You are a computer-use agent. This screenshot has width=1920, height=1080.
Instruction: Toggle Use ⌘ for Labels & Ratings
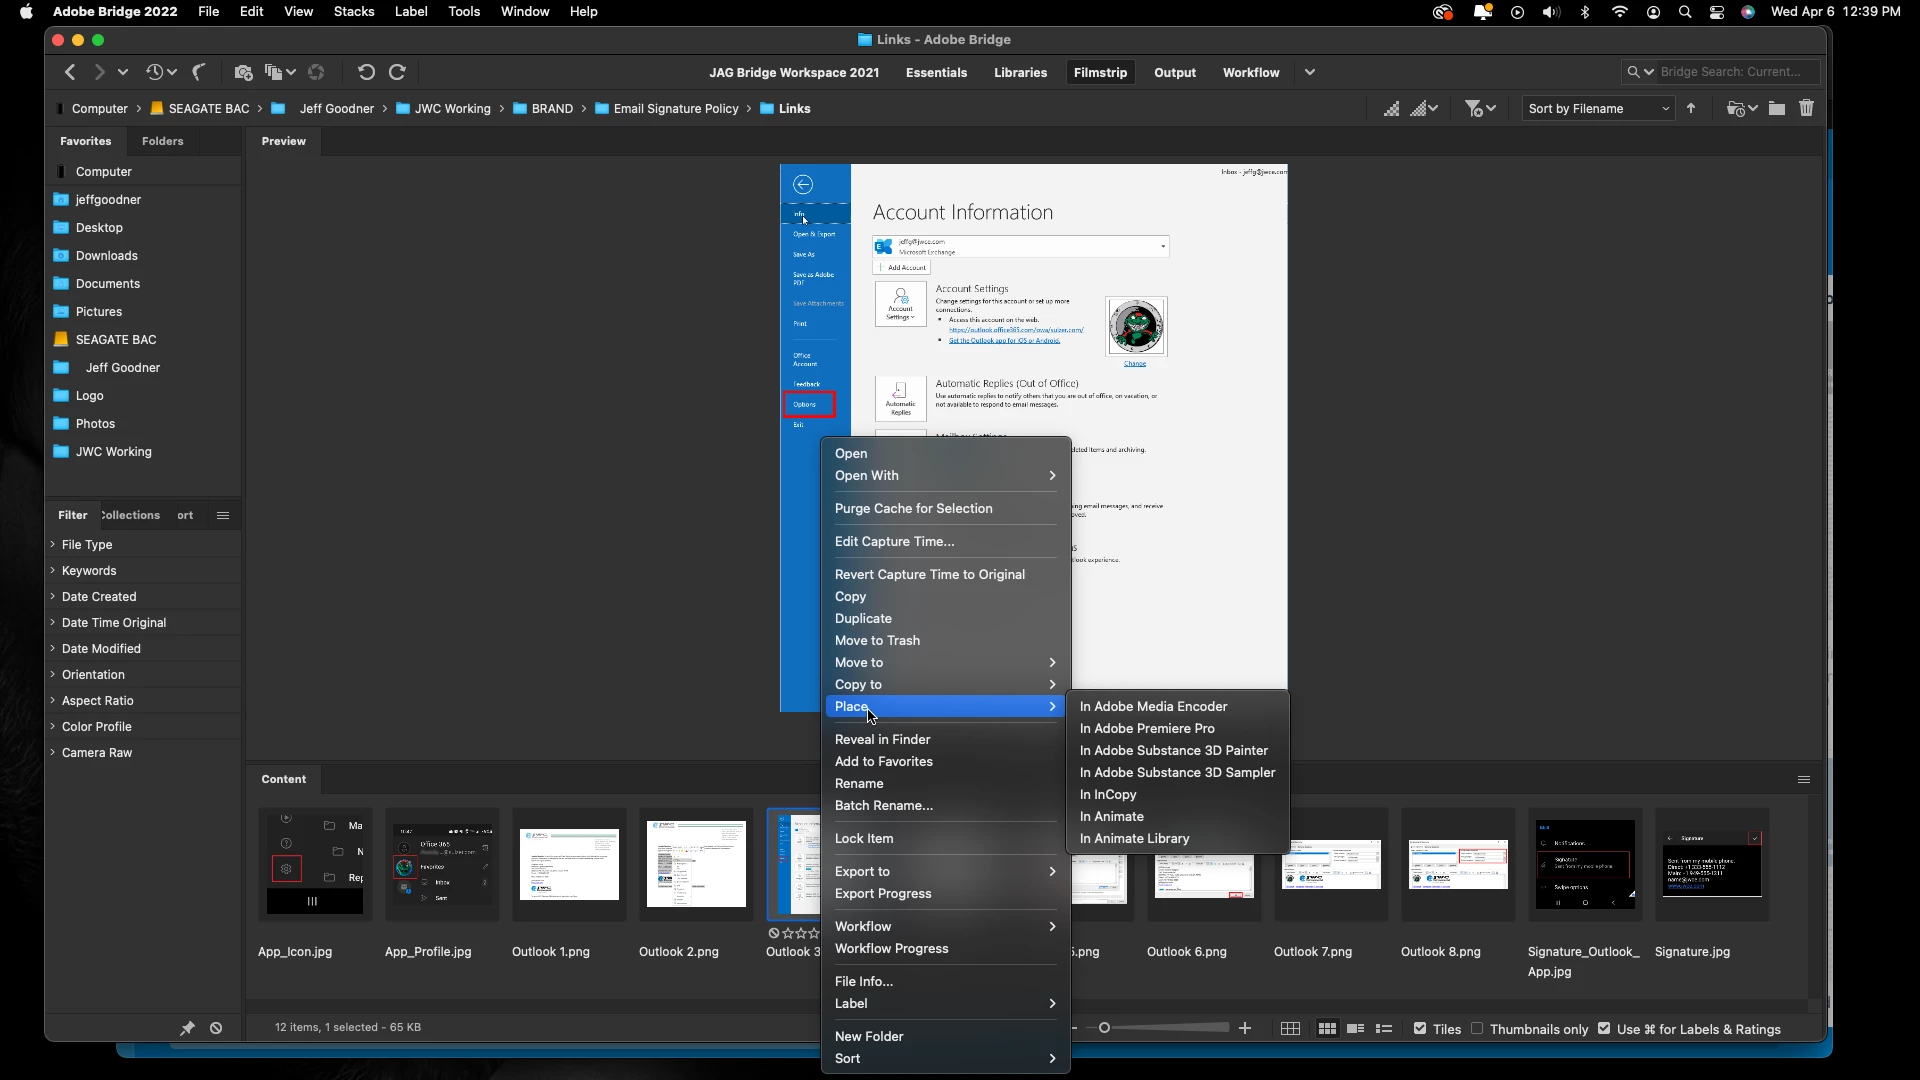[x=1604, y=1029]
